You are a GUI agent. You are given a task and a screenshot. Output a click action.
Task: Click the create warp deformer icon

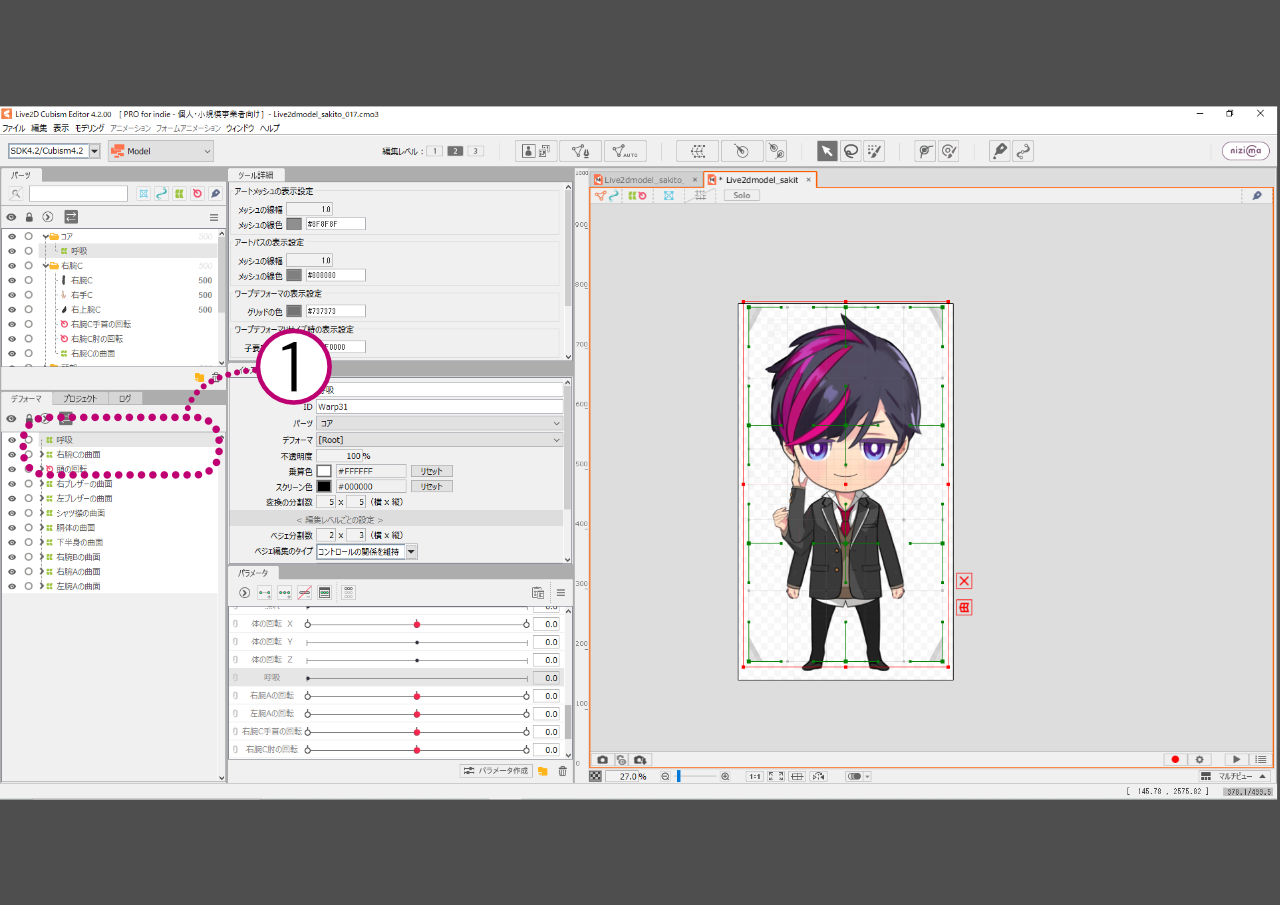pos(698,151)
